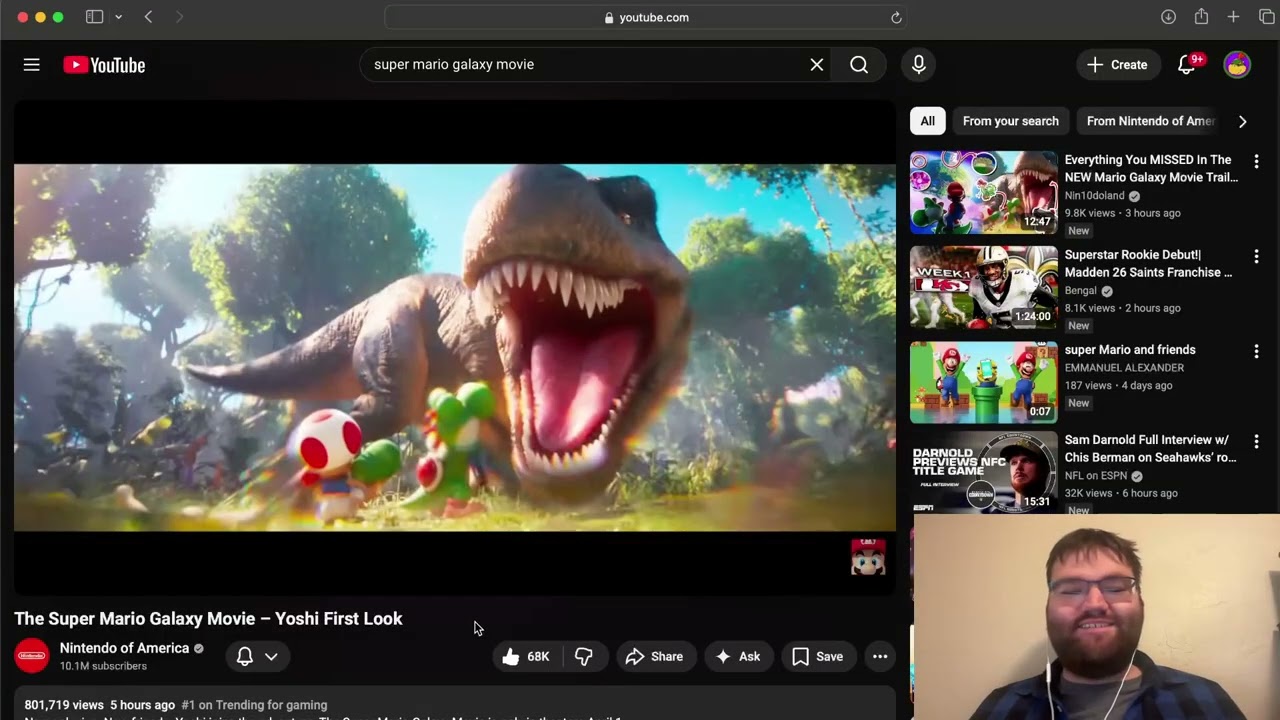Show more filter chips with the arrow
Image resolution: width=1280 pixels, height=720 pixels.
point(1242,121)
